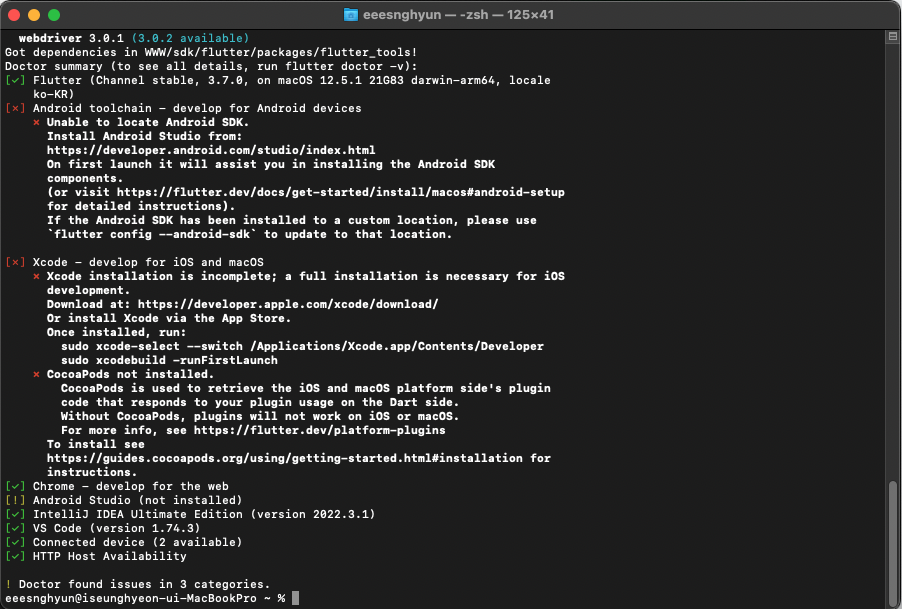Click the red x before 'CocoaPods not installed'

tap(36, 374)
